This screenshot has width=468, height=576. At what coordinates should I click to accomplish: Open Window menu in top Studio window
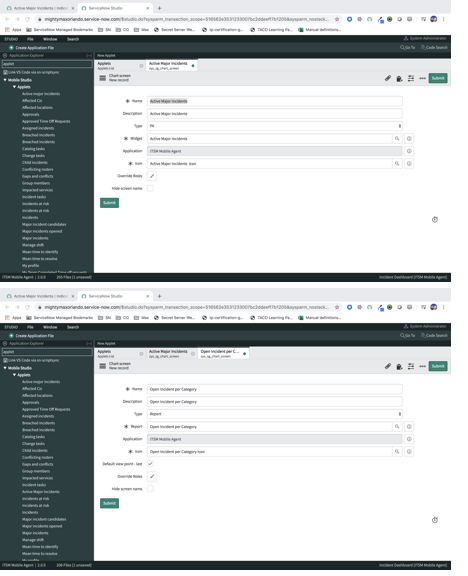(50, 39)
